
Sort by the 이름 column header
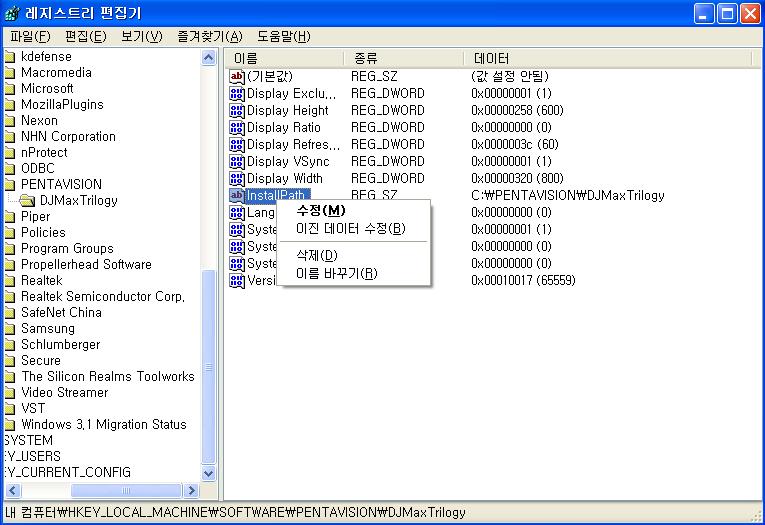(284, 59)
